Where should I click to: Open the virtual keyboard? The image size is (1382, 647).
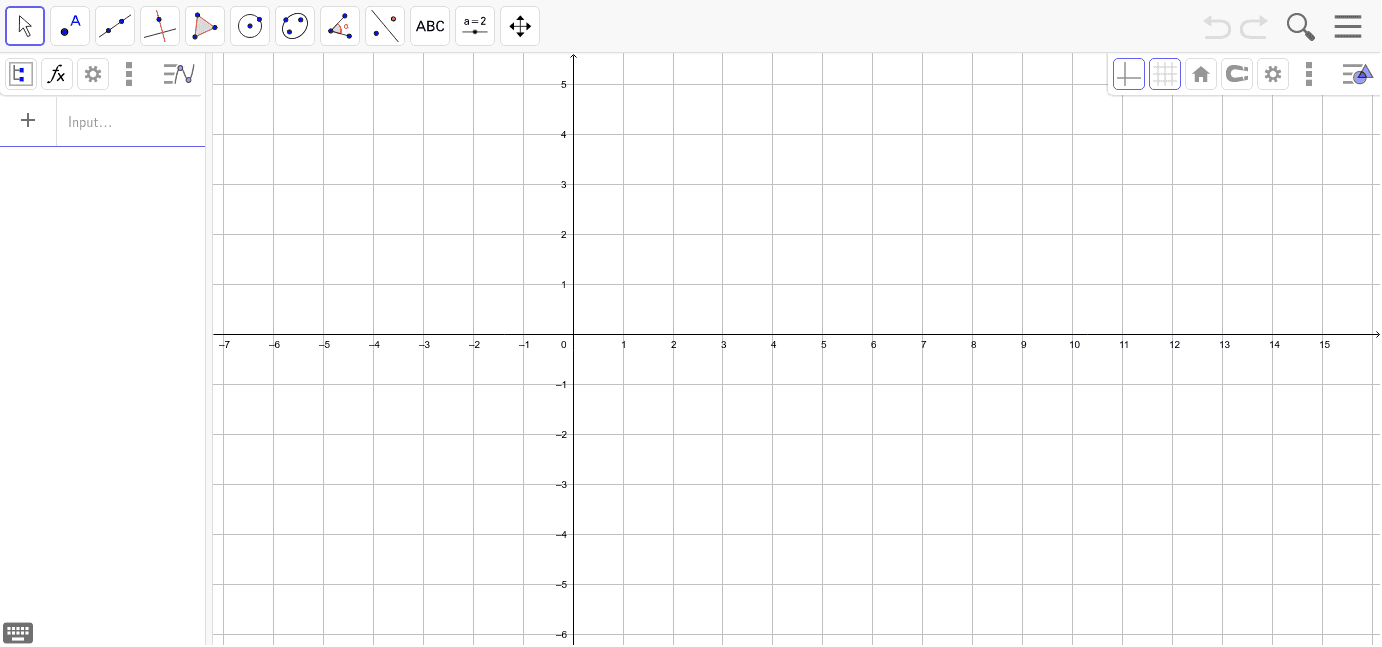(x=18, y=632)
